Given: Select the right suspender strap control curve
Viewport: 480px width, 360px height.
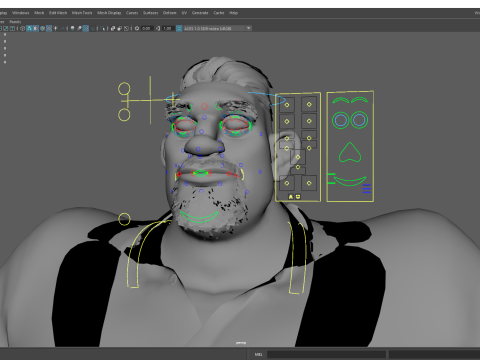Looking at the screenshot, I should (x=297, y=257).
